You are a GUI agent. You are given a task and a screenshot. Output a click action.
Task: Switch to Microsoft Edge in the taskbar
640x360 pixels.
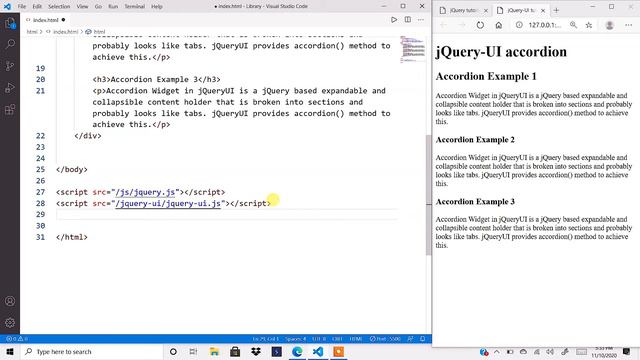click(x=297, y=351)
